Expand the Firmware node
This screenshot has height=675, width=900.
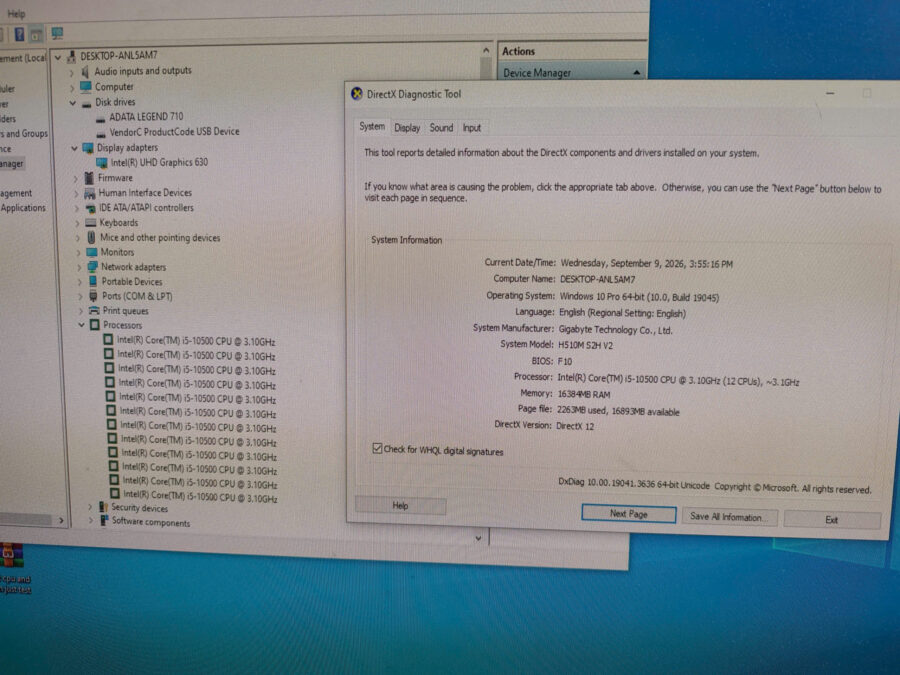pyautogui.click(x=75, y=179)
